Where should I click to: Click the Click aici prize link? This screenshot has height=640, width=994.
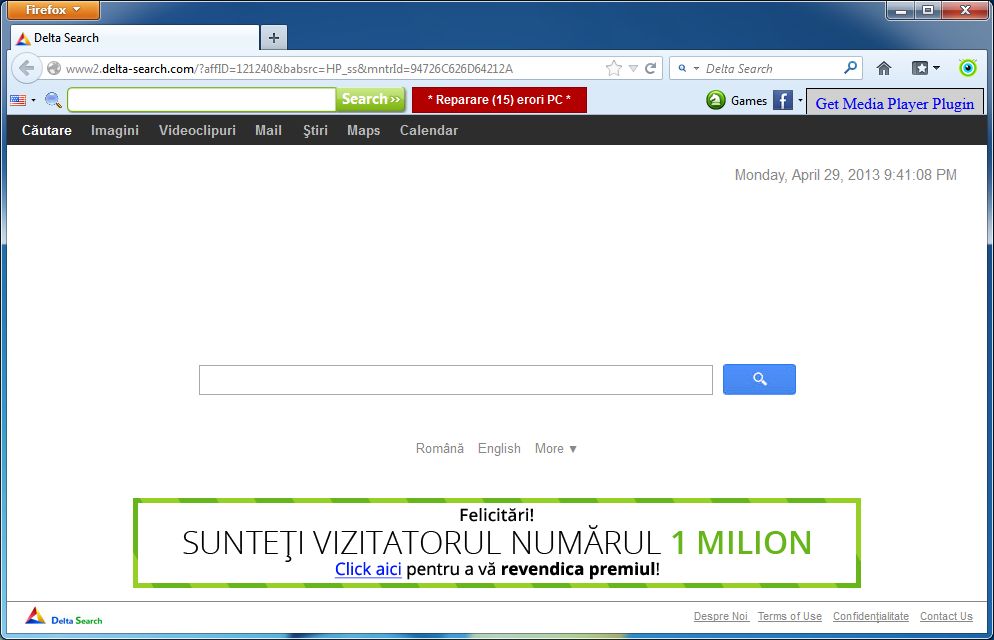[368, 569]
